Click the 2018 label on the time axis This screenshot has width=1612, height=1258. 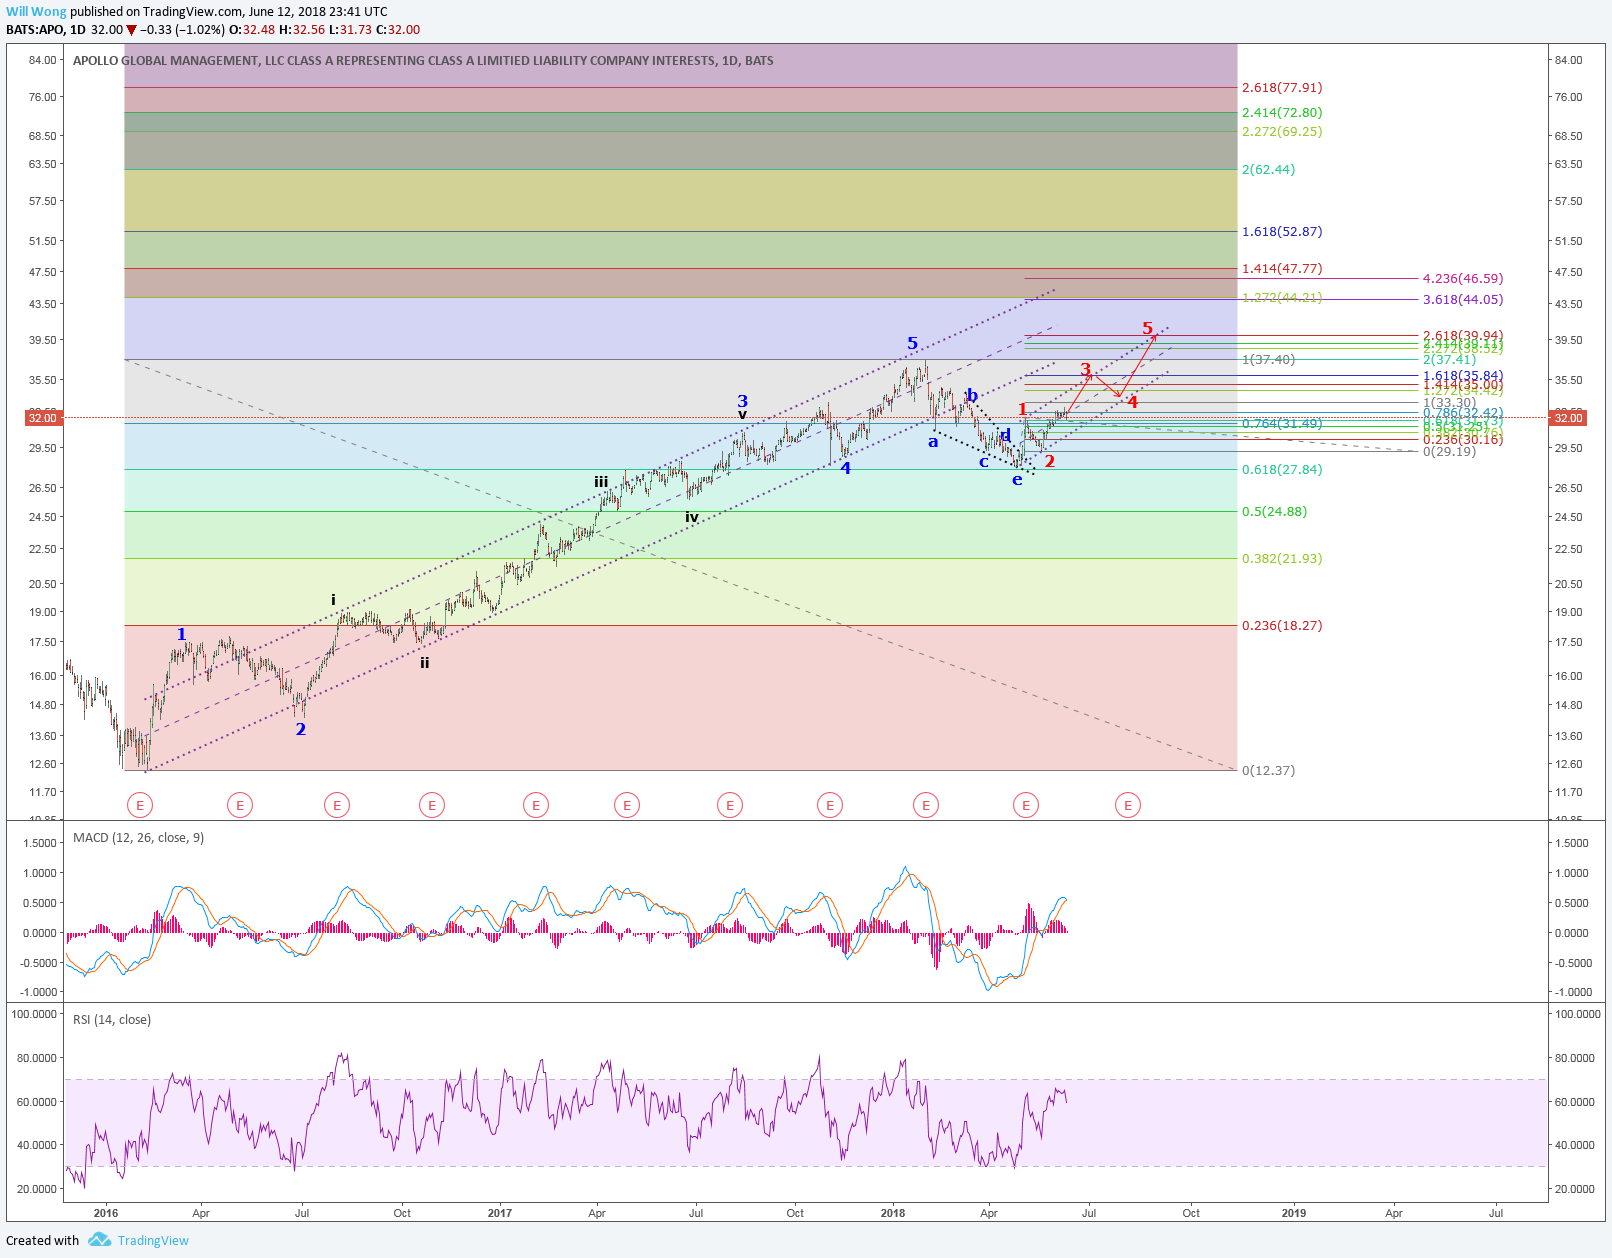click(893, 1213)
